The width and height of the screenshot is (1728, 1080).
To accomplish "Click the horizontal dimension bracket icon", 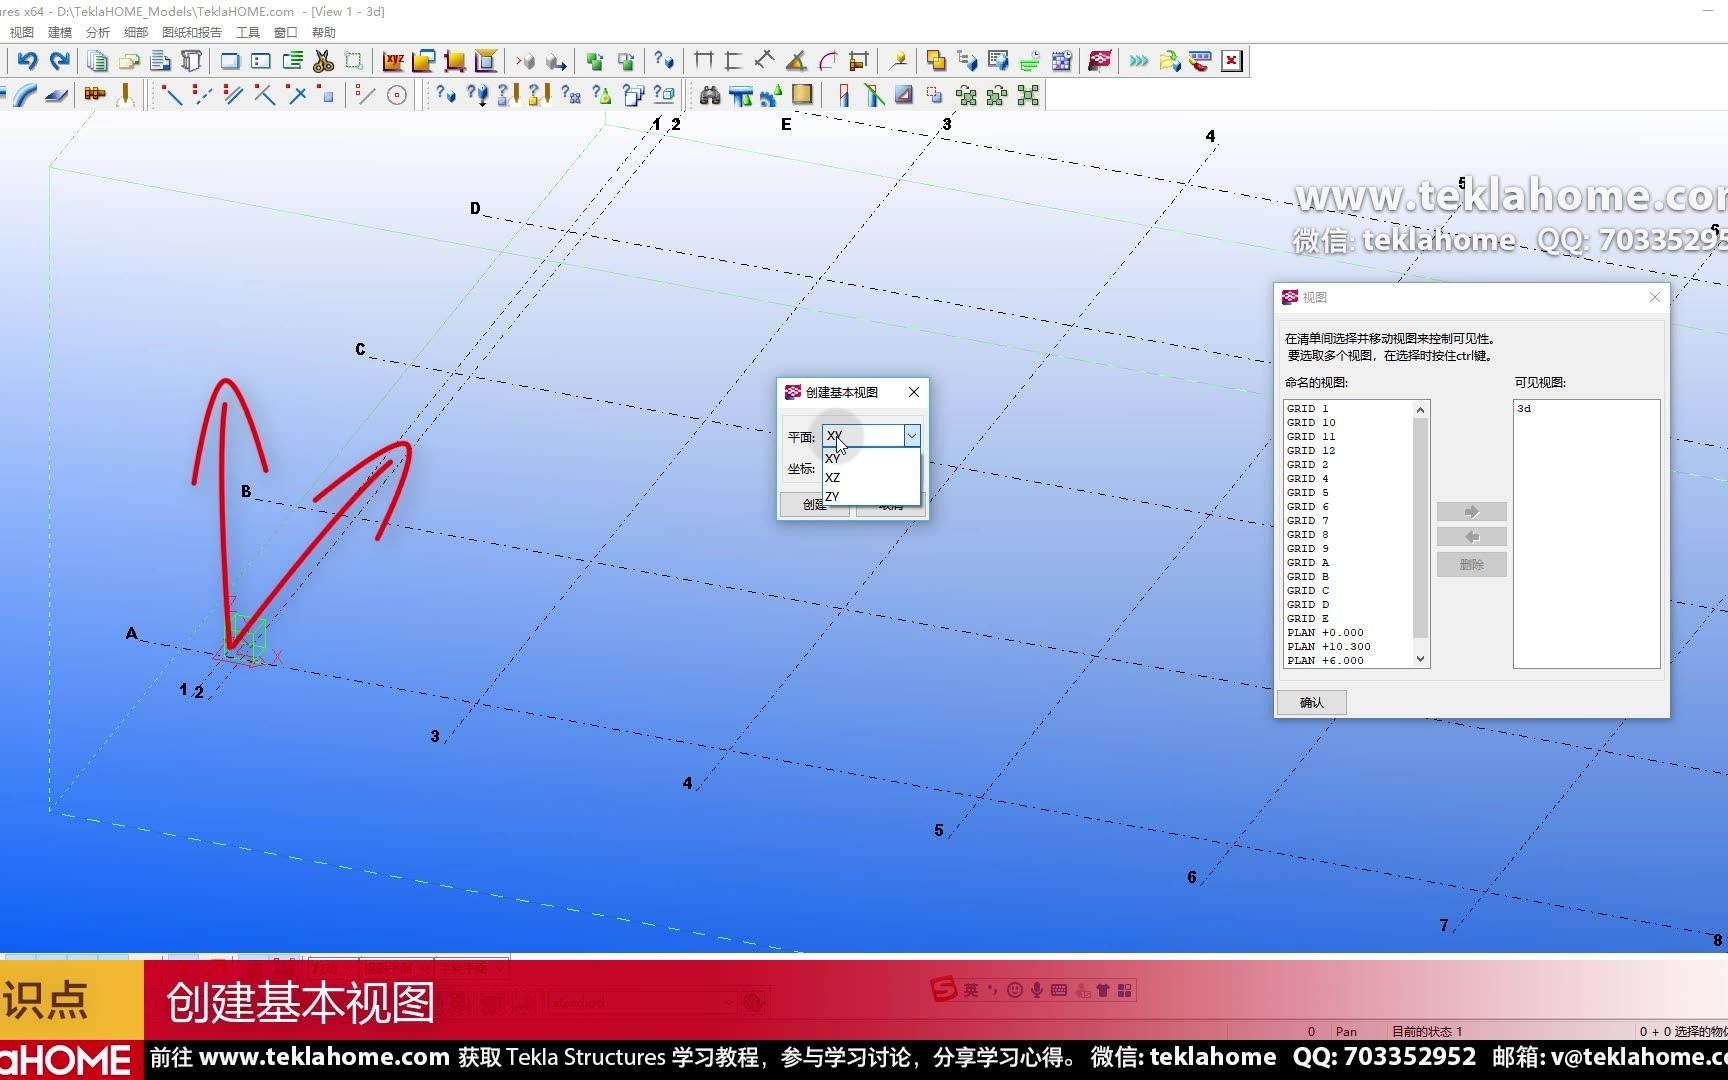I will pos(703,61).
